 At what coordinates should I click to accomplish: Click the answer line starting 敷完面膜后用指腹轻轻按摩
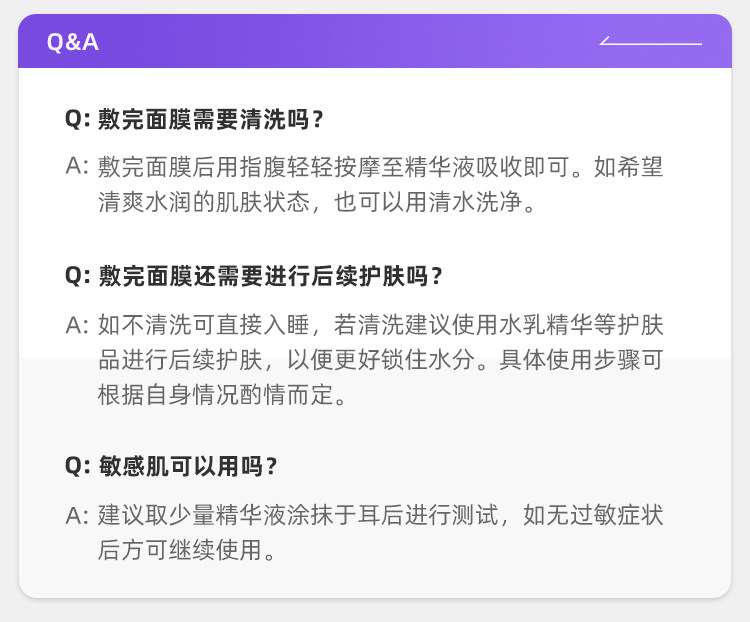pyautogui.click(x=380, y=167)
